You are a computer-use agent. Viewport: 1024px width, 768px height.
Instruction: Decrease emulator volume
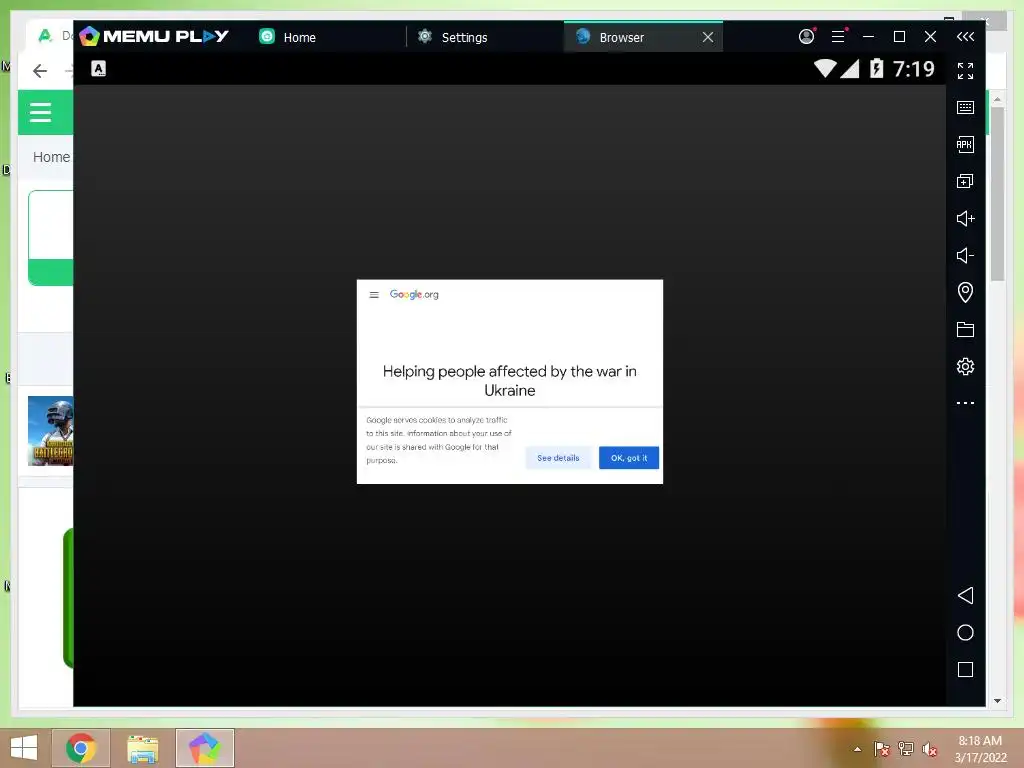click(x=965, y=255)
